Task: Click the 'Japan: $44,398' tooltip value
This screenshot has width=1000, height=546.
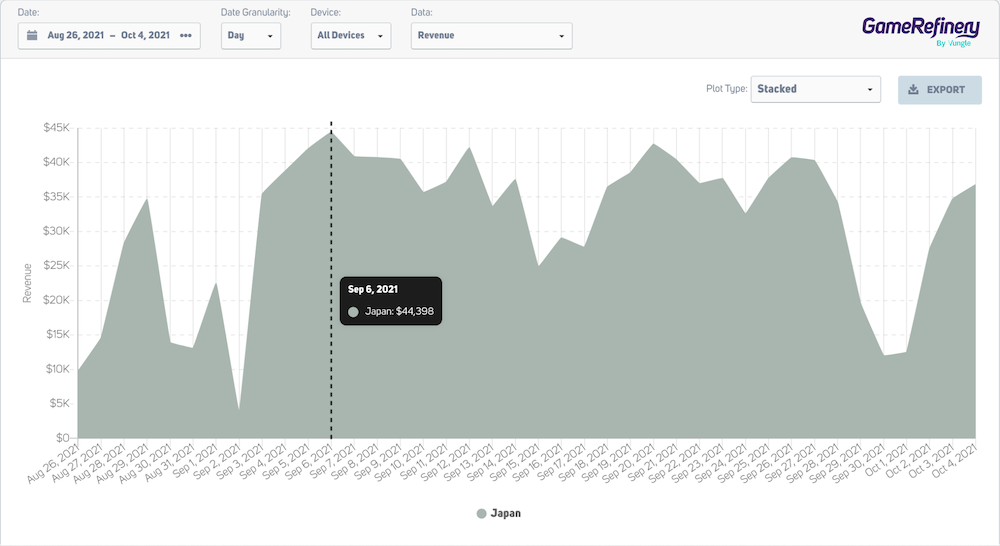Action: (x=399, y=311)
